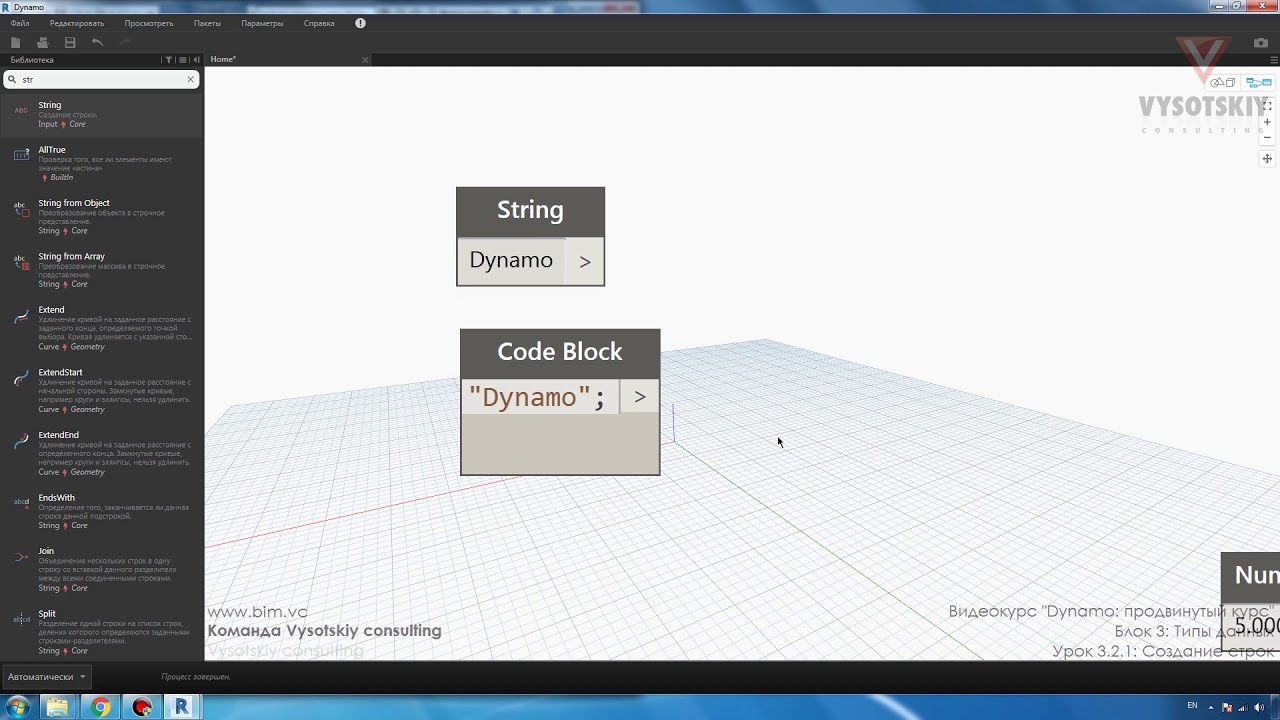Click the search field containing 'str'
The height and width of the screenshot is (720, 1280).
(x=102, y=79)
